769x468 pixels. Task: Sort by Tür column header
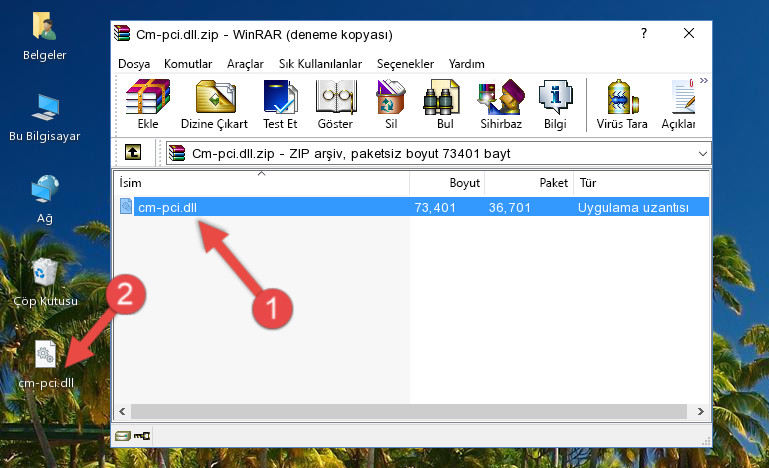tap(641, 182)
